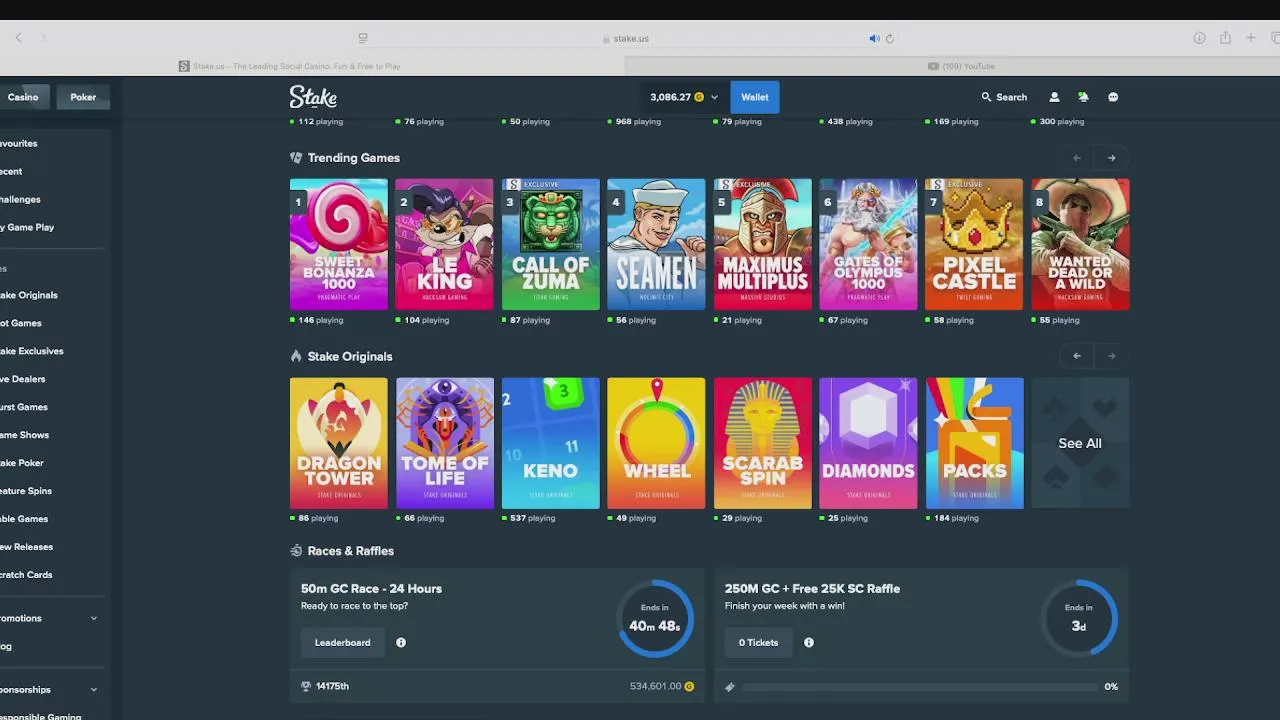This screenshot has height=720, width=1280.
Task: Open Stake Poker sidebar link
Action: point(22,463)
